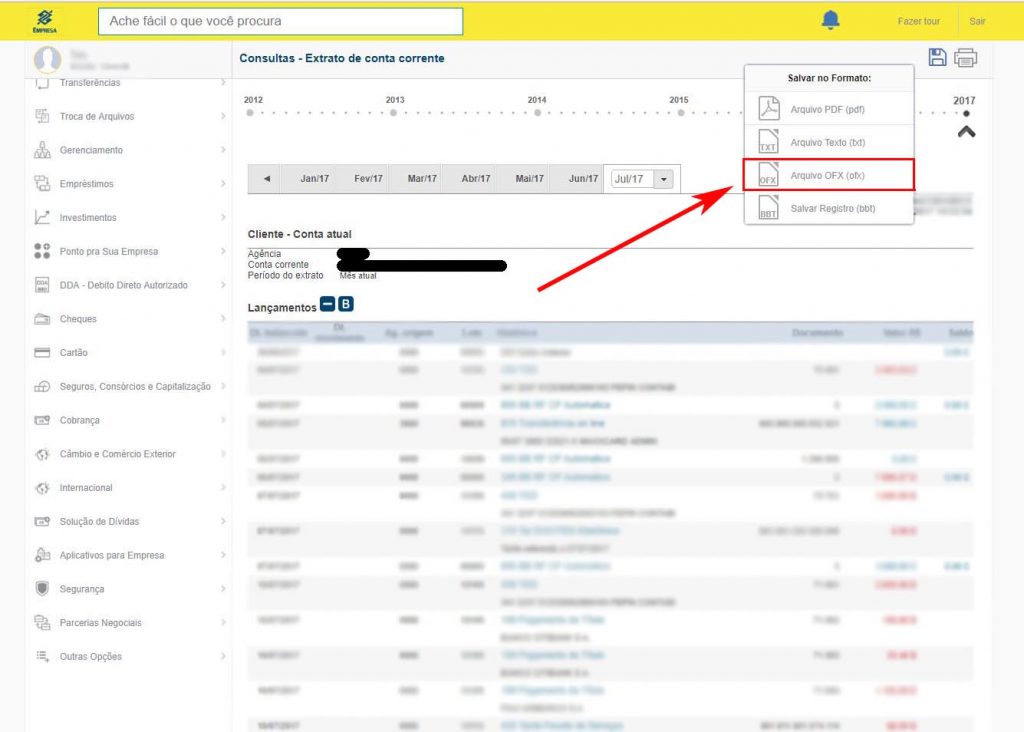Click the printer icon
1024x732 pixels.
pyautogui.click(x=965, y=58)
